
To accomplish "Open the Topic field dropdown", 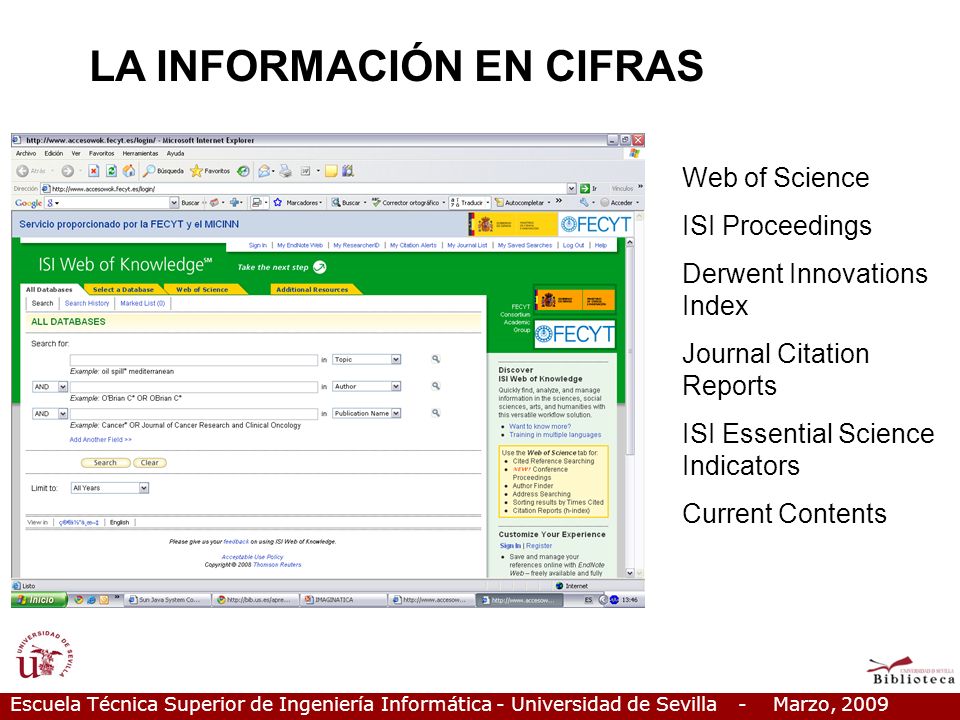I will point(396,359).
